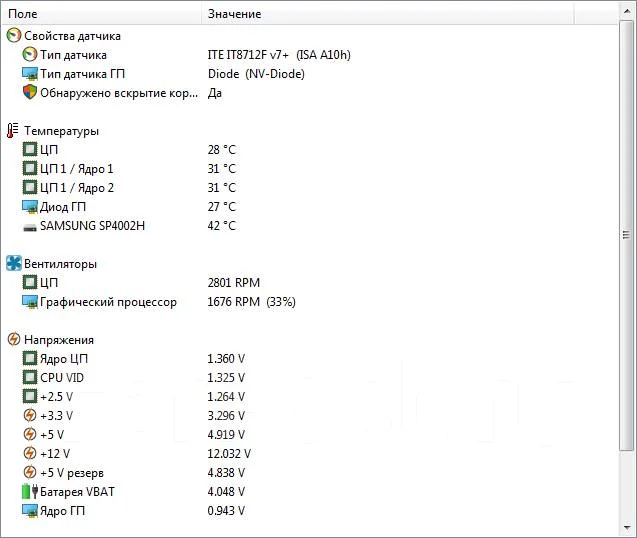Click the chip icon beside ЦП fan row

30,282
